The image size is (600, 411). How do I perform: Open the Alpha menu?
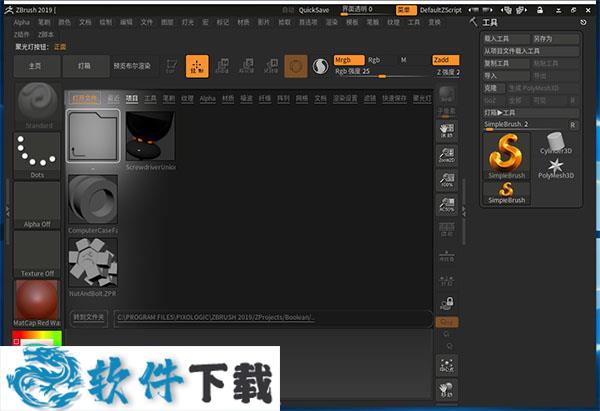[x=21, y=23]
